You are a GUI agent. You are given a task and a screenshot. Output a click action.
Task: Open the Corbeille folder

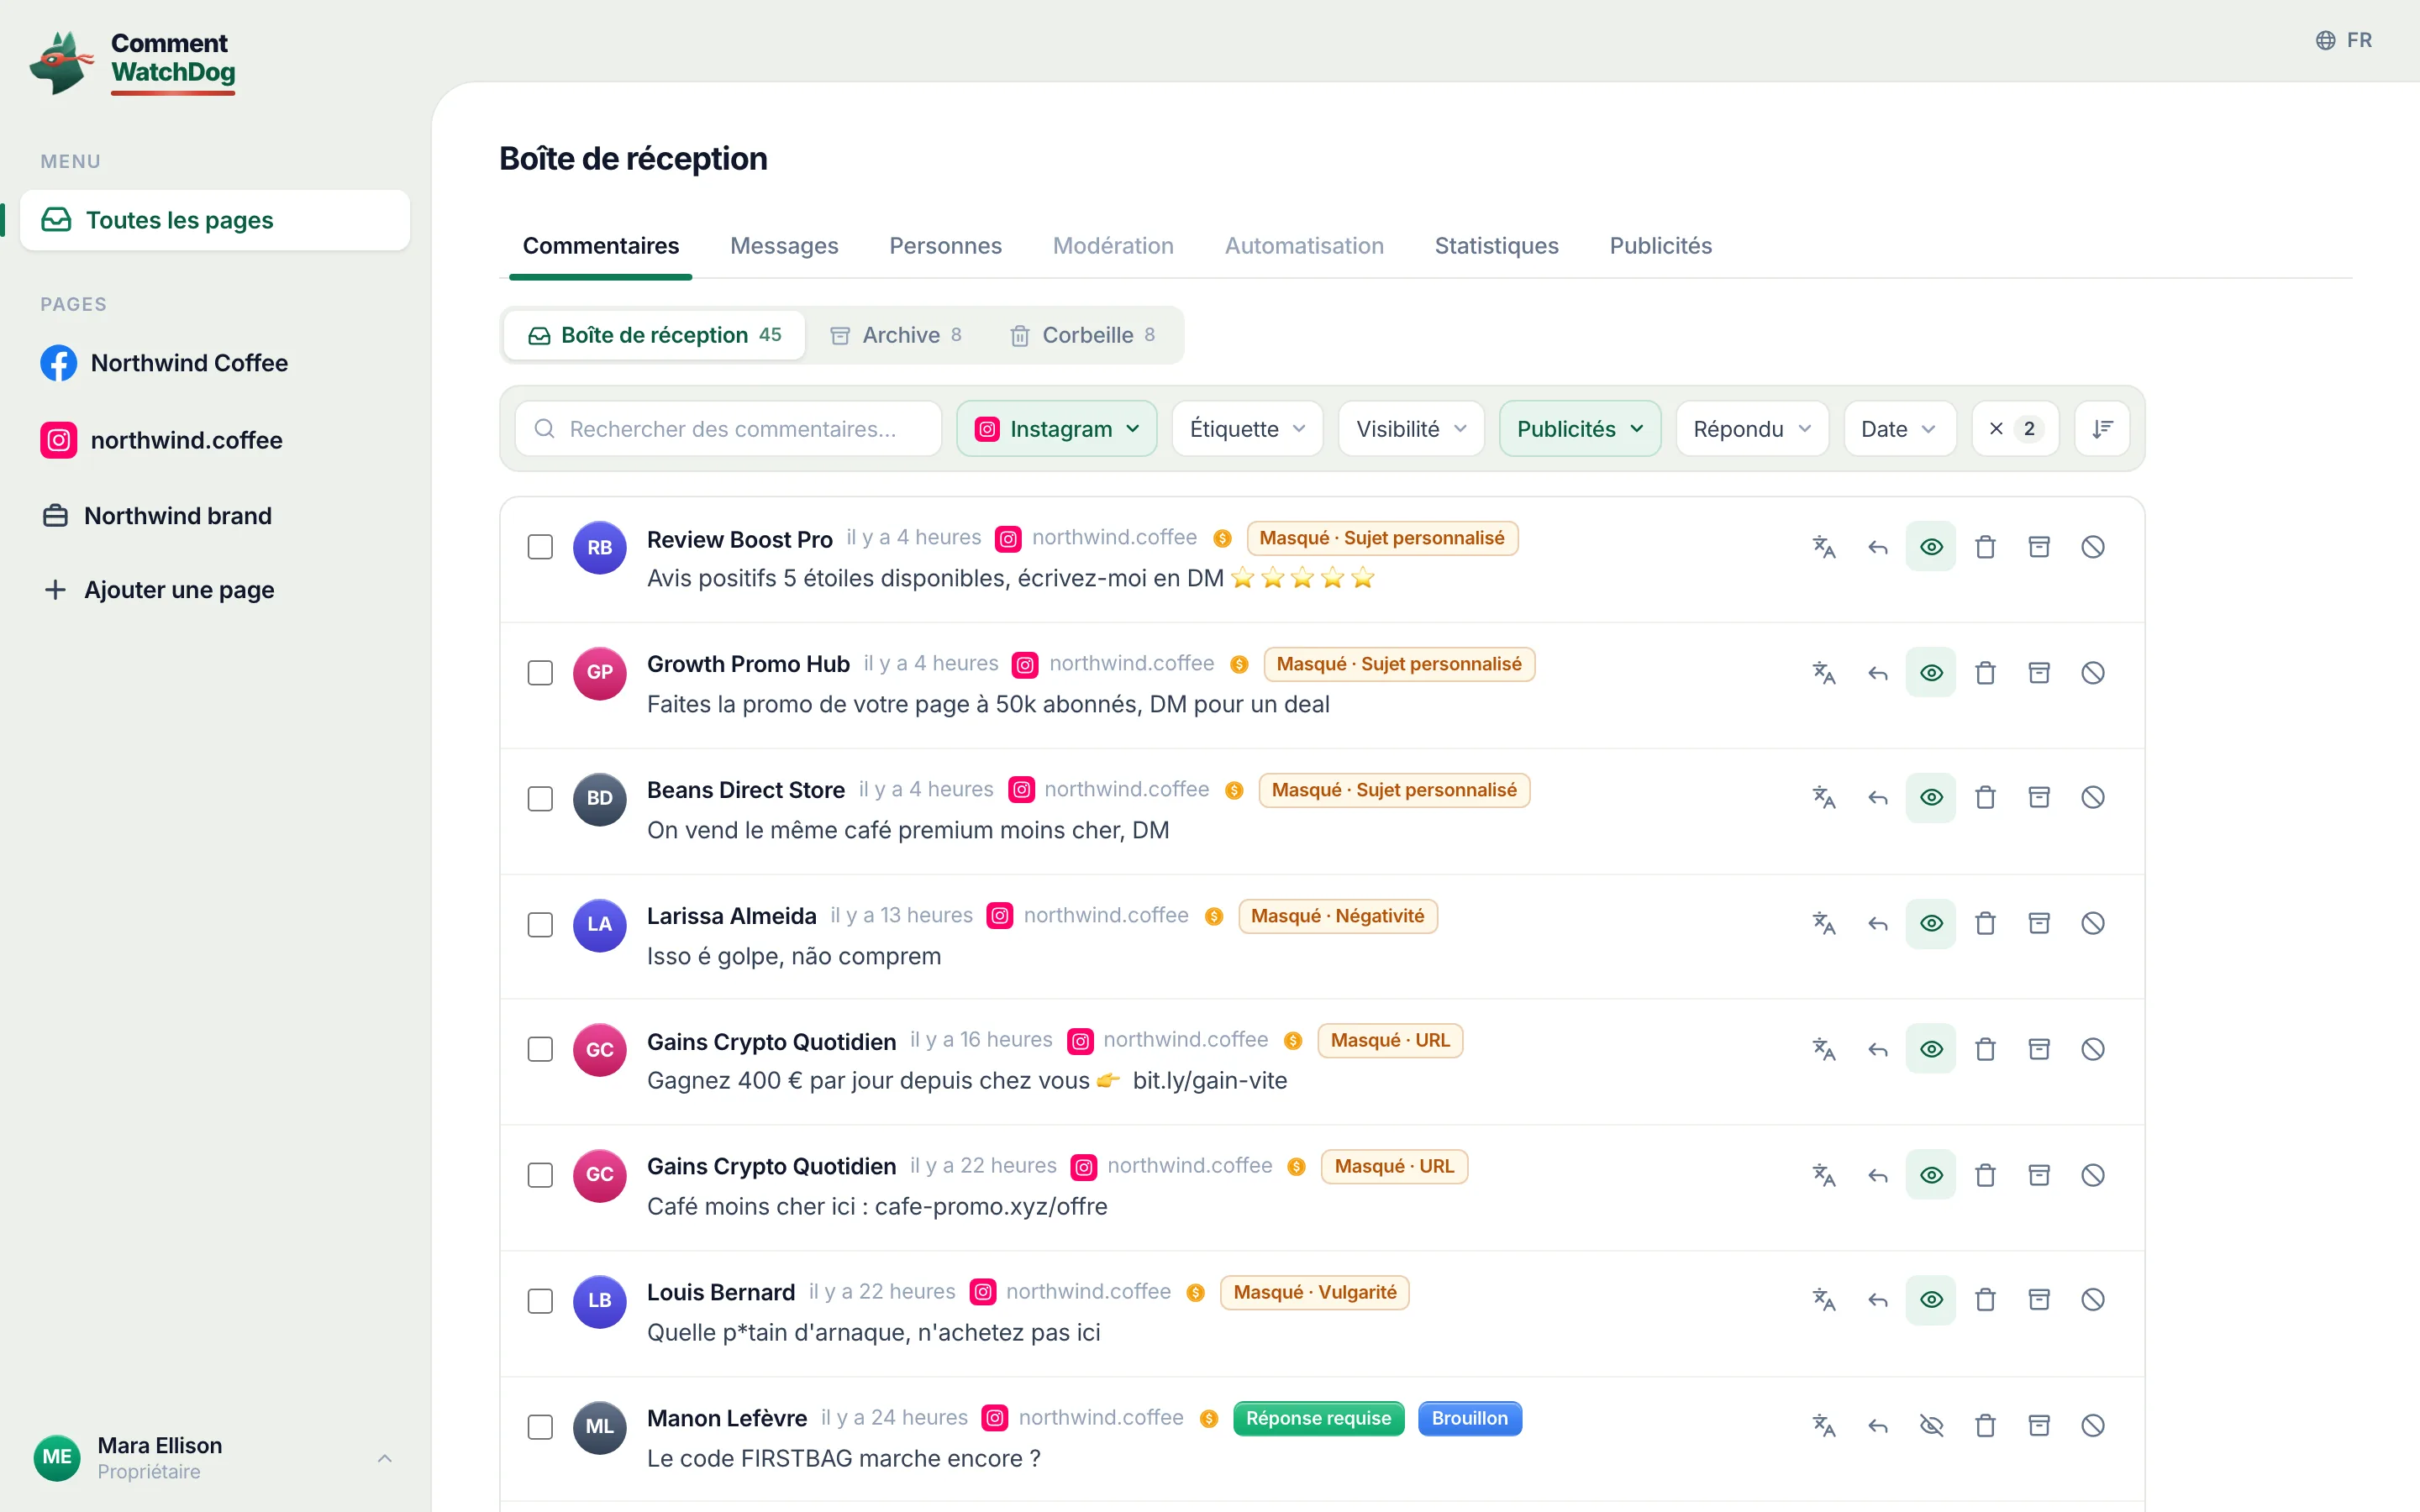[1083, 335]
